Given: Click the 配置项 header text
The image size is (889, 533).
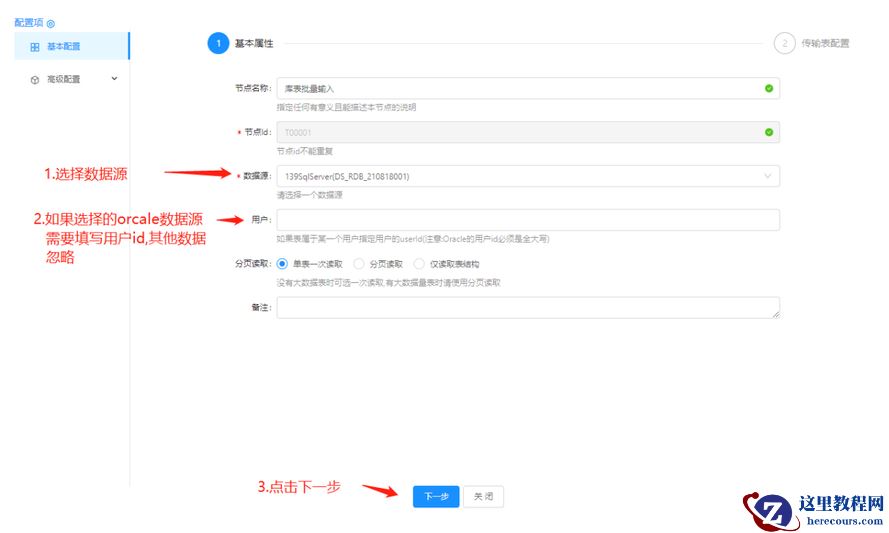Looking at the screenshot, I should [x=29, y=23].
